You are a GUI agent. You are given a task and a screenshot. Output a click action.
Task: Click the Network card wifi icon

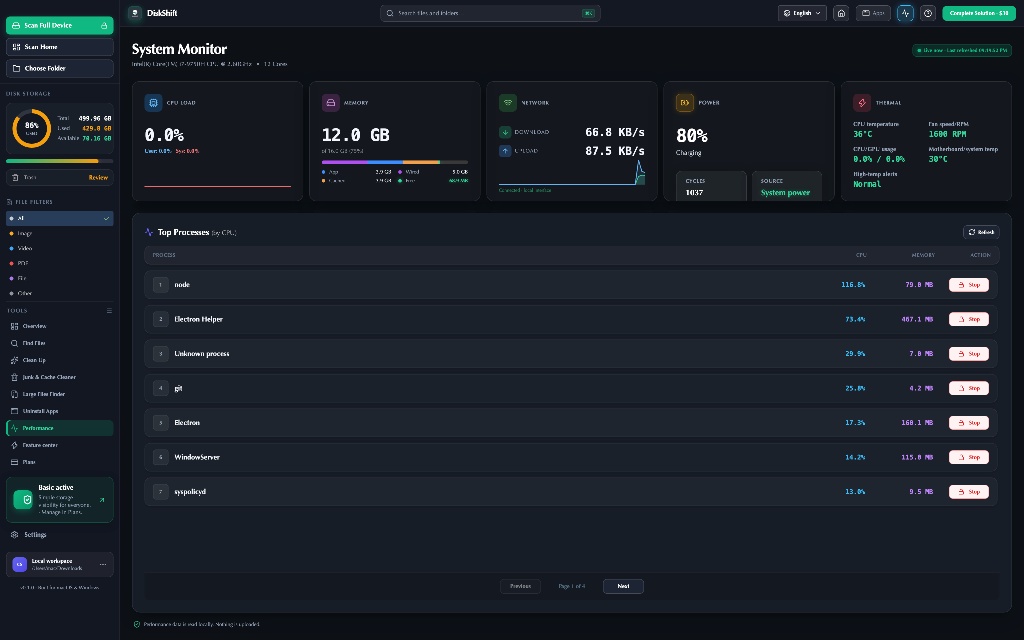(x=507, y=103)
